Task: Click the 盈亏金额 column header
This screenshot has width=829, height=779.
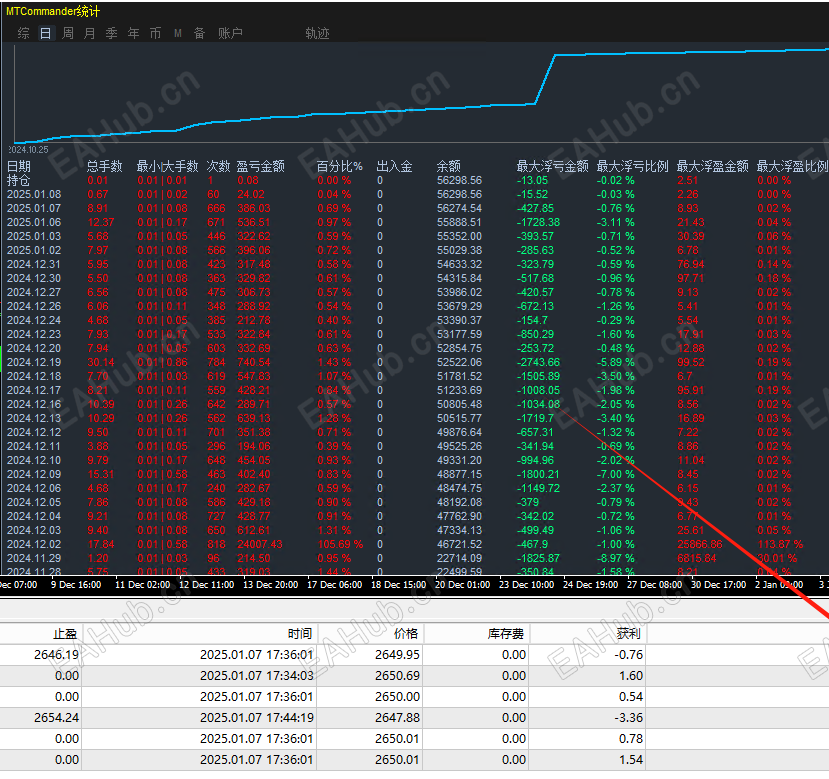Action: point(260,167)
